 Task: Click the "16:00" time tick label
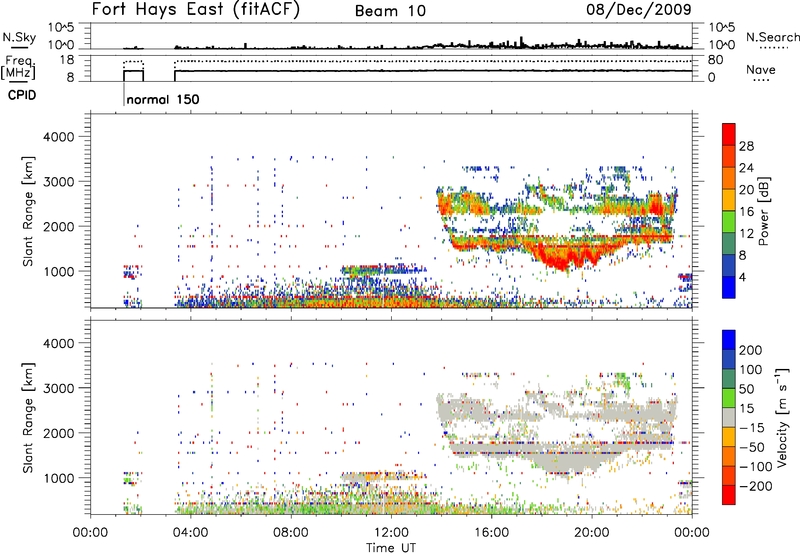[x=491, y=533]
